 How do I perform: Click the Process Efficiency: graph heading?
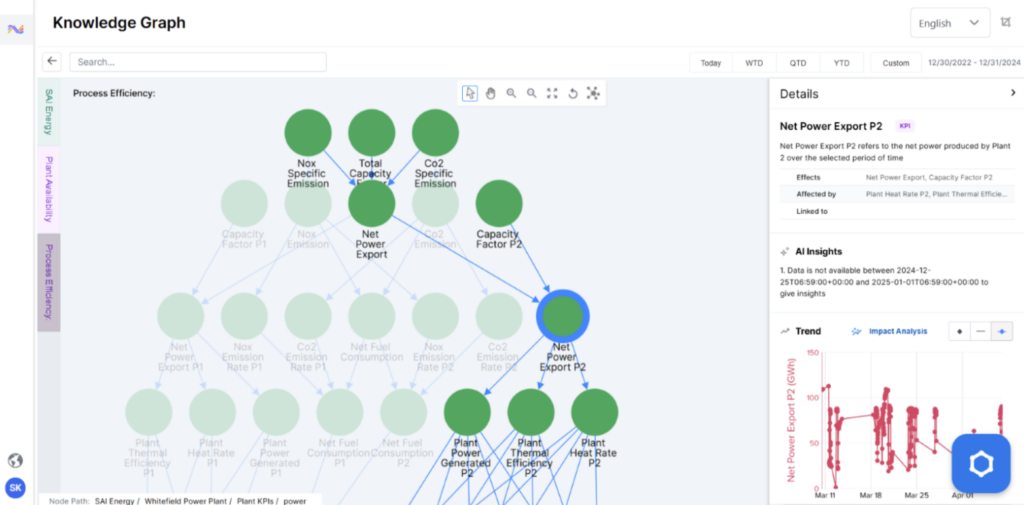tap(114, 93)
